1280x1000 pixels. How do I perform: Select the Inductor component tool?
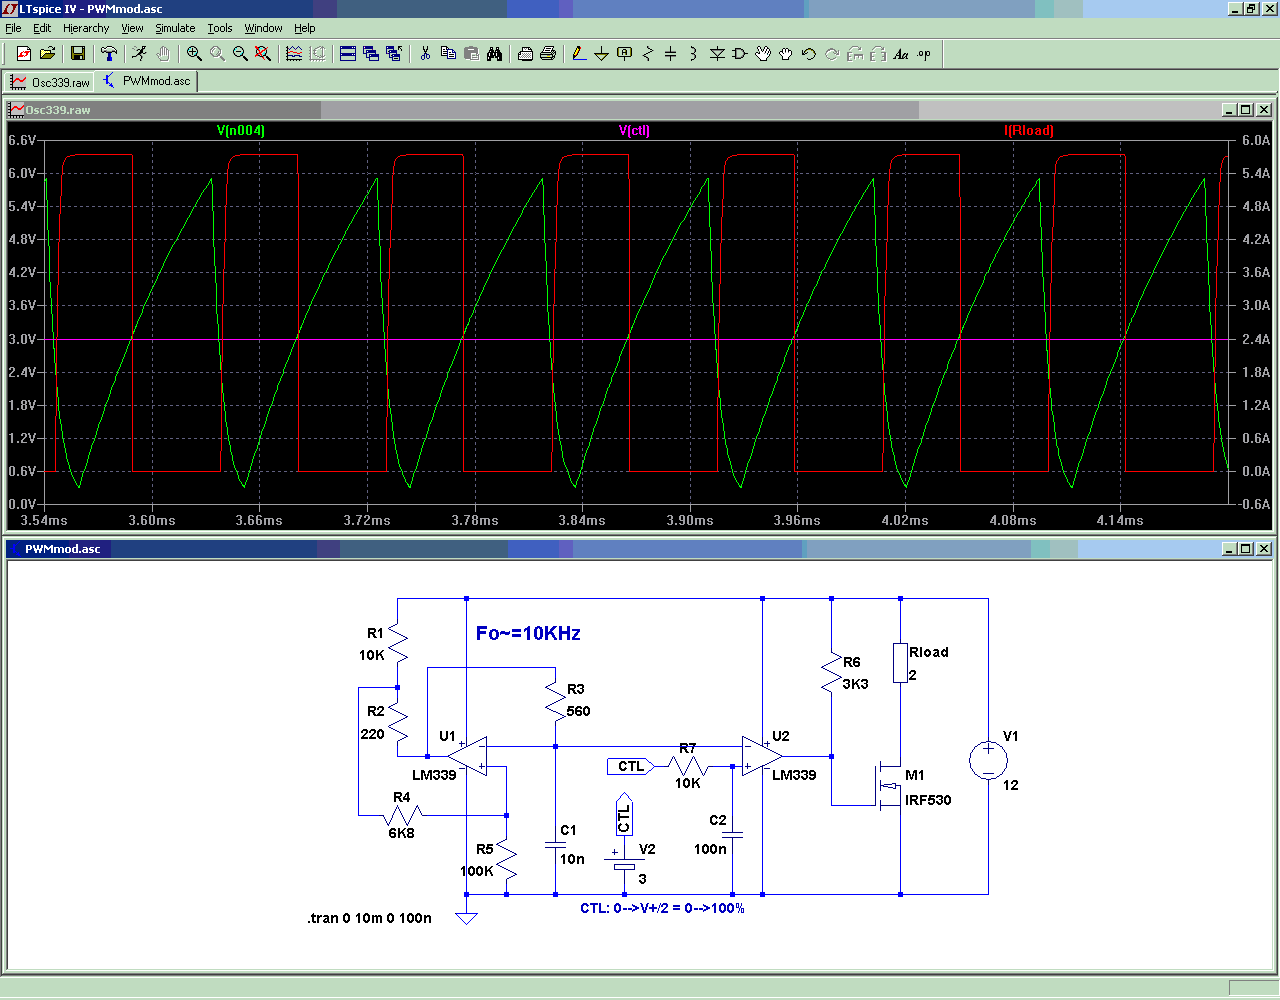point(693,54)
